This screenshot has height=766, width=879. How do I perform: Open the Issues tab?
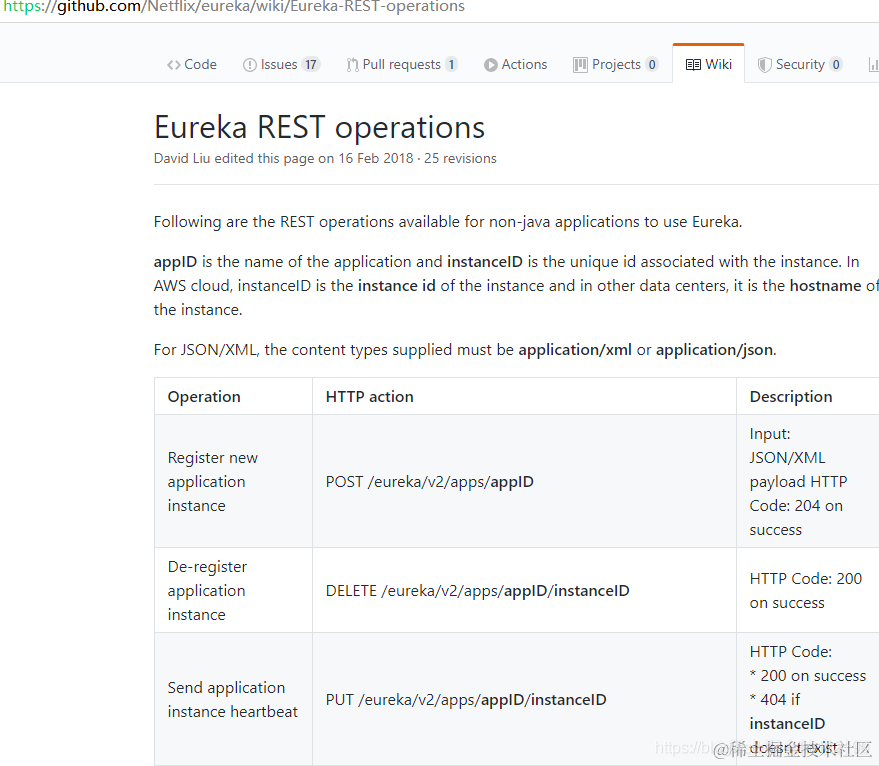281,64
